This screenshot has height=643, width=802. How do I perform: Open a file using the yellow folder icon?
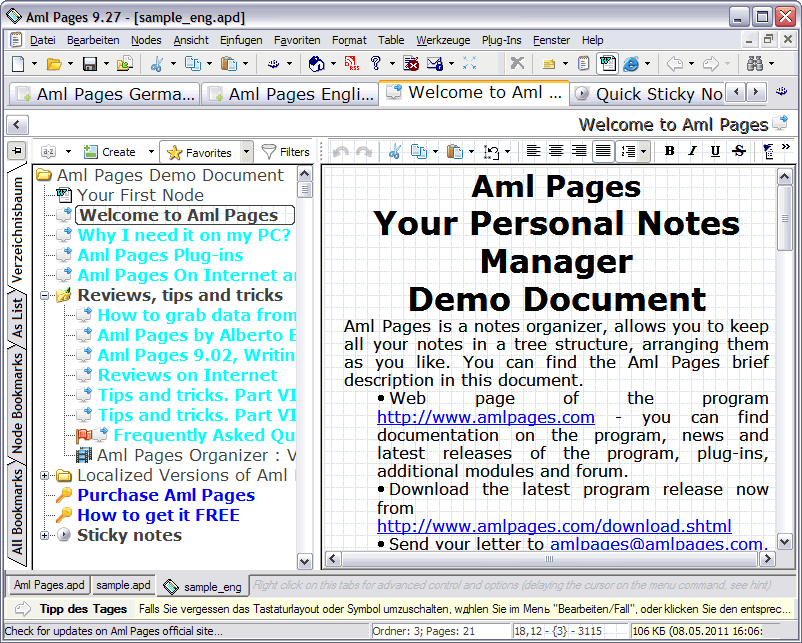tap(54, 64)
